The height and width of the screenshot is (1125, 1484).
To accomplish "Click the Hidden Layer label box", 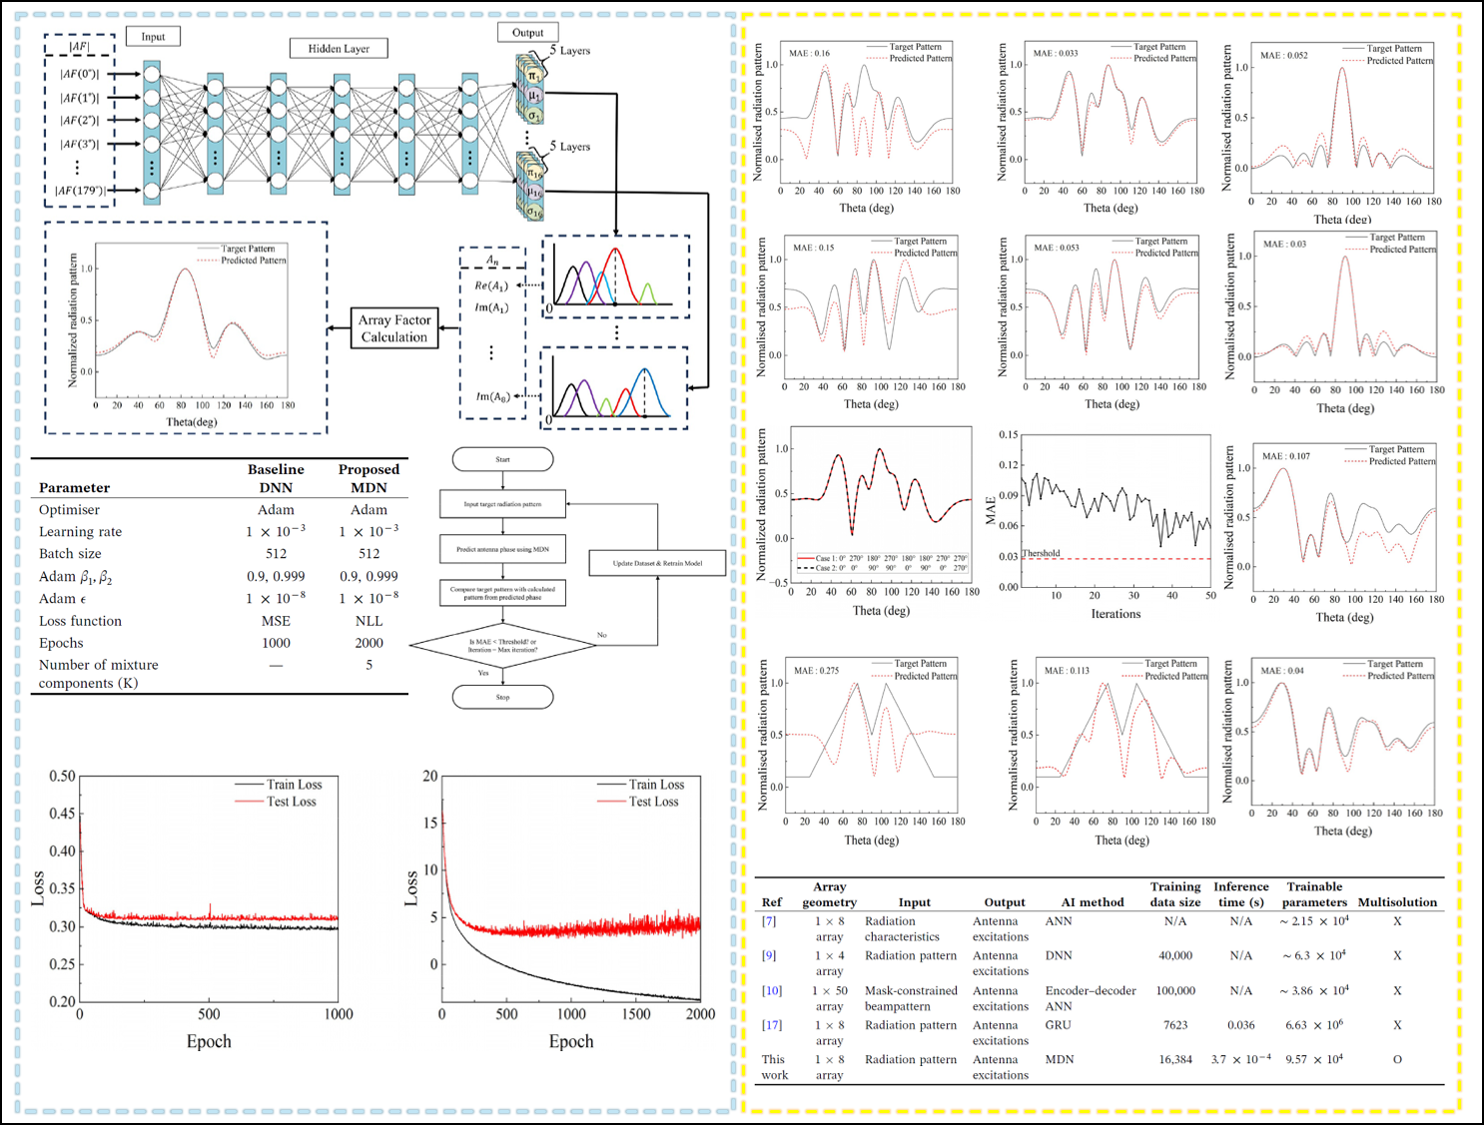I will point(339,48).
